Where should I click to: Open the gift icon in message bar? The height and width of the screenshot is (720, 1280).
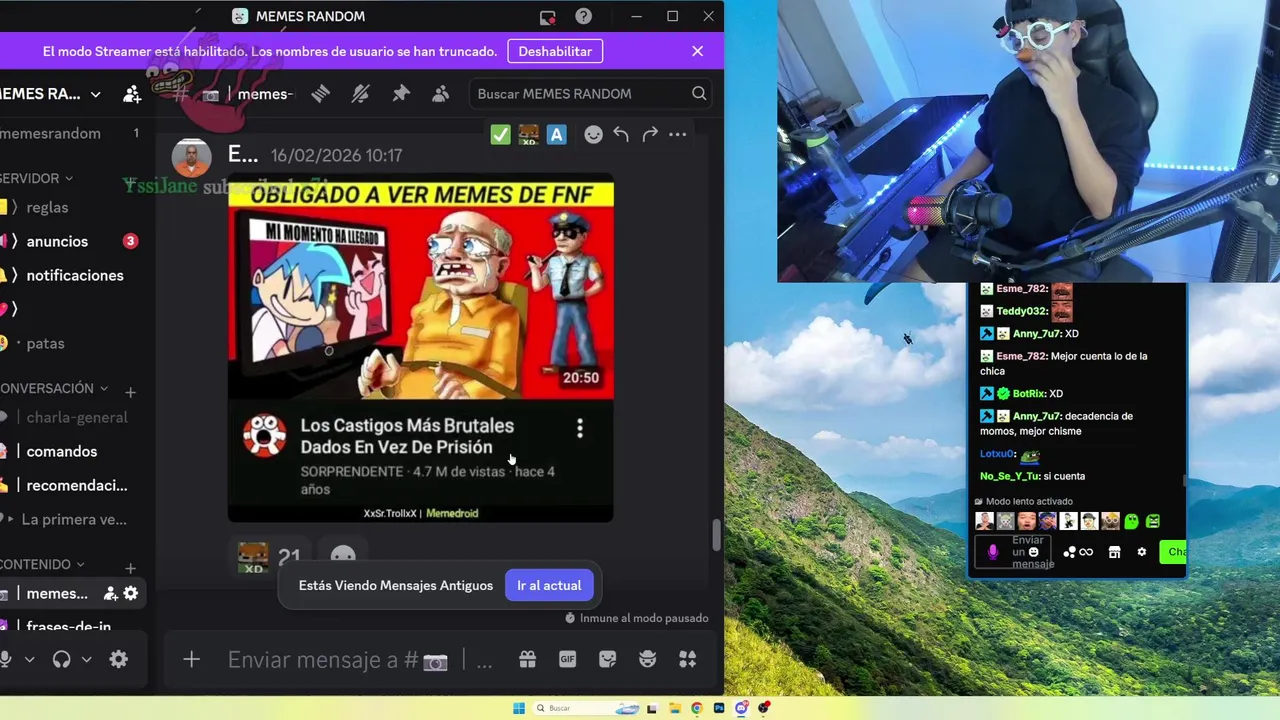click(x=527, y=659)
